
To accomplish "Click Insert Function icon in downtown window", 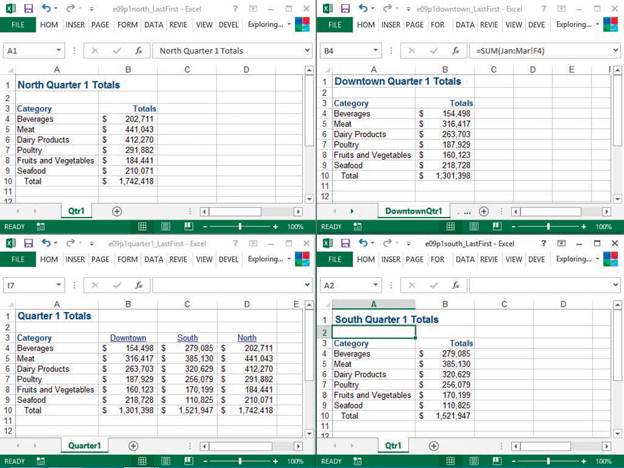I will point(455,51).
